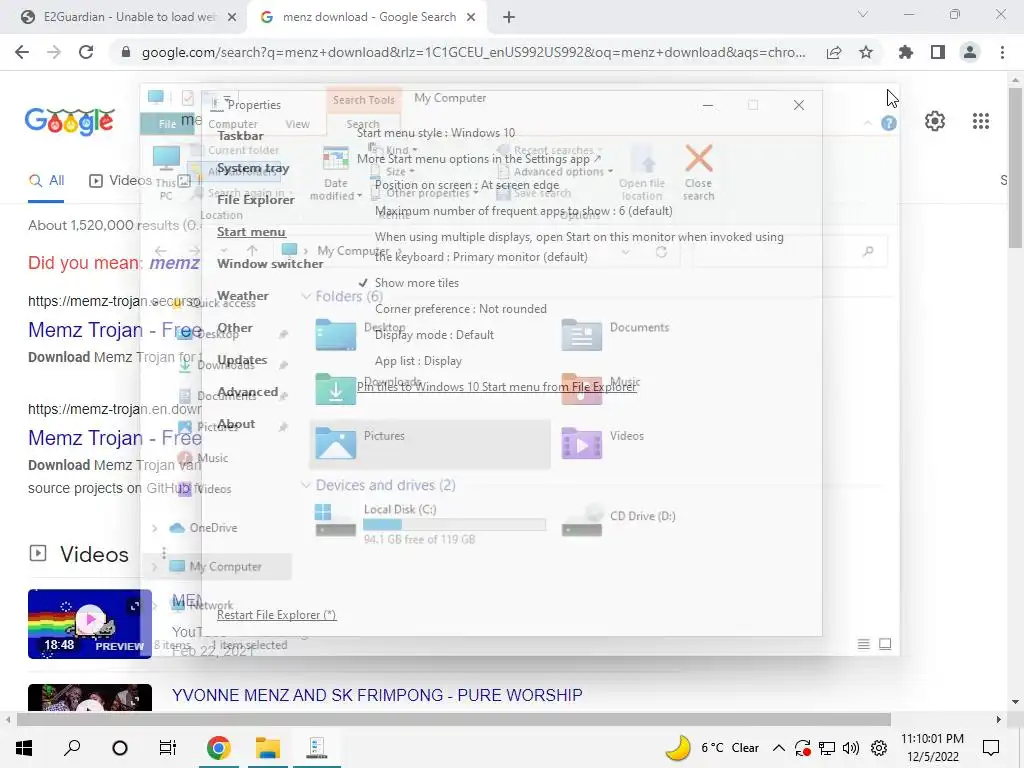The image size is (1024, 768).
Task: Toggle the Show more tiles option
Action: (409, 283)
